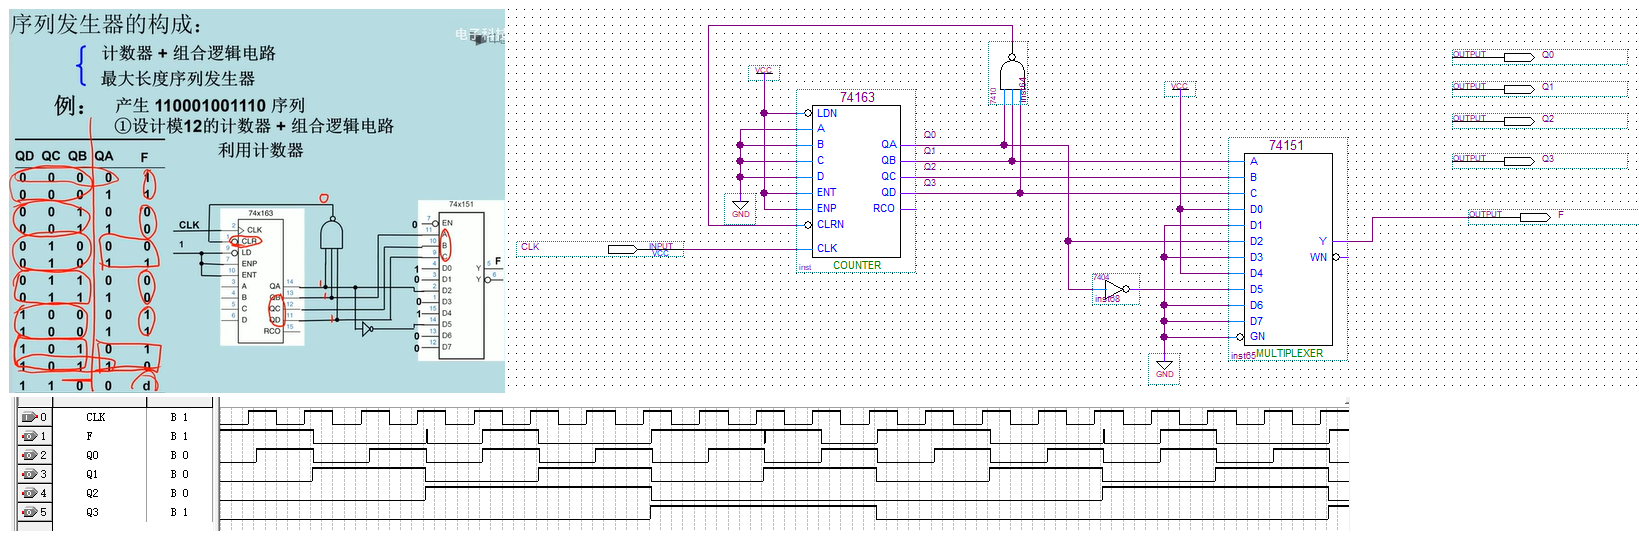Click the lecture slide thumbnail image
Image resolution: width=1639 pixels, height=543 pixels.
[257, 200]
